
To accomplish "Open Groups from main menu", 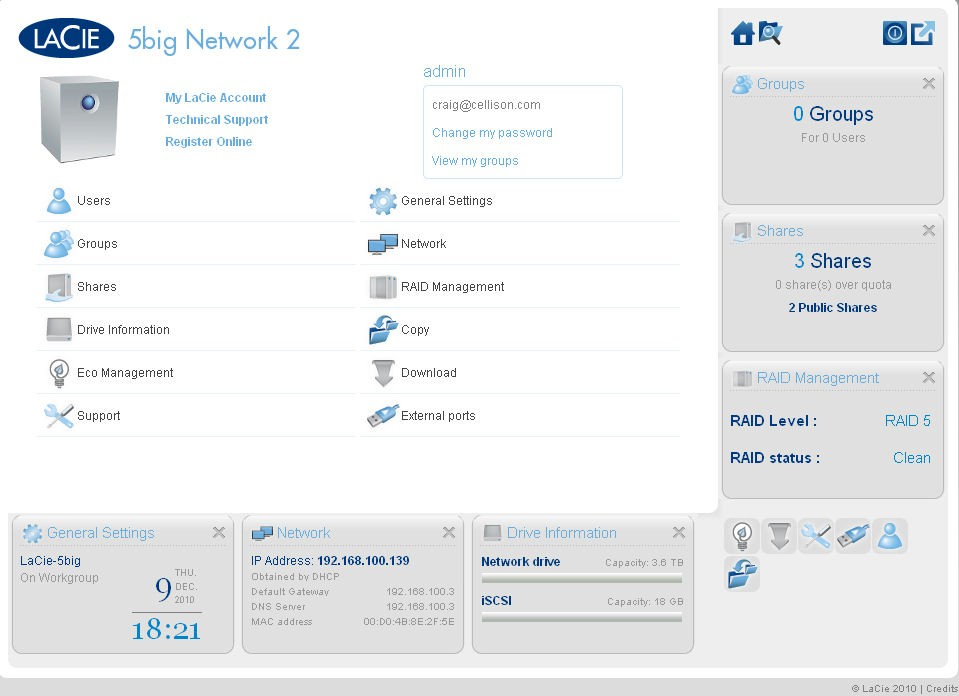I will (97, 243).
